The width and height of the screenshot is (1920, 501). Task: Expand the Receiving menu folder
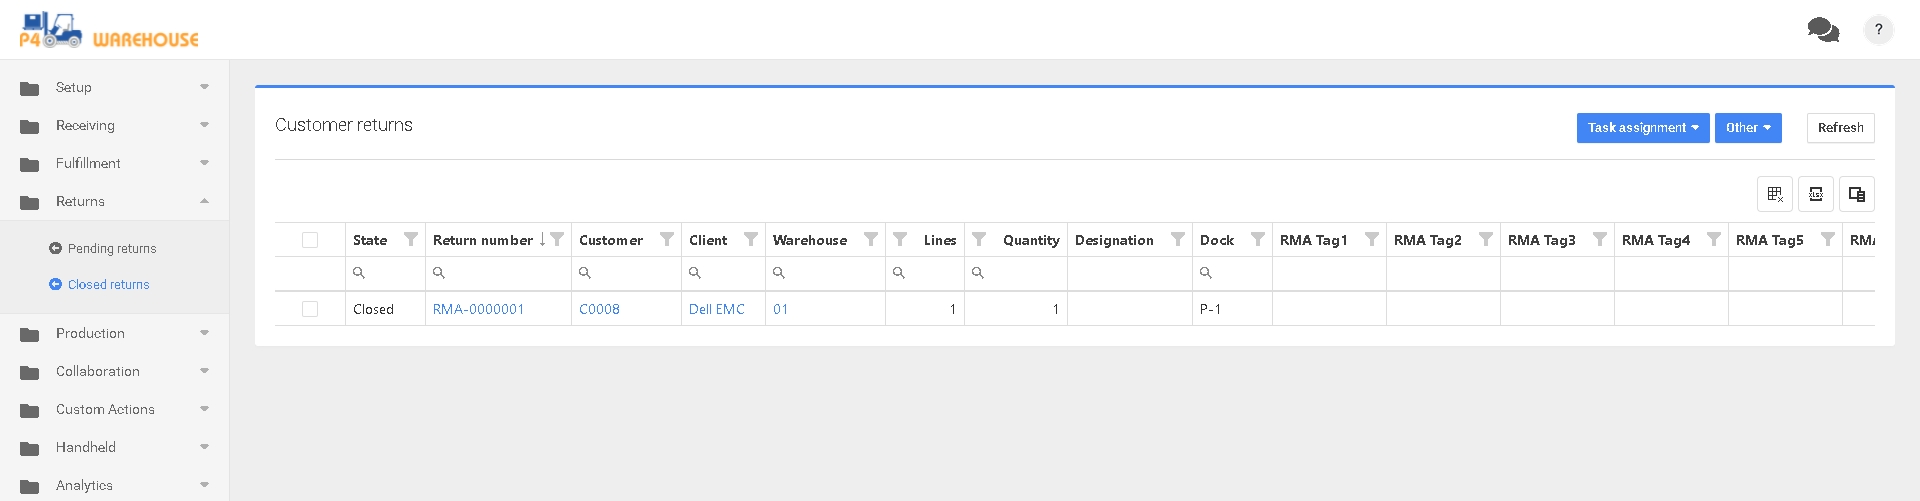coord(114,125)
